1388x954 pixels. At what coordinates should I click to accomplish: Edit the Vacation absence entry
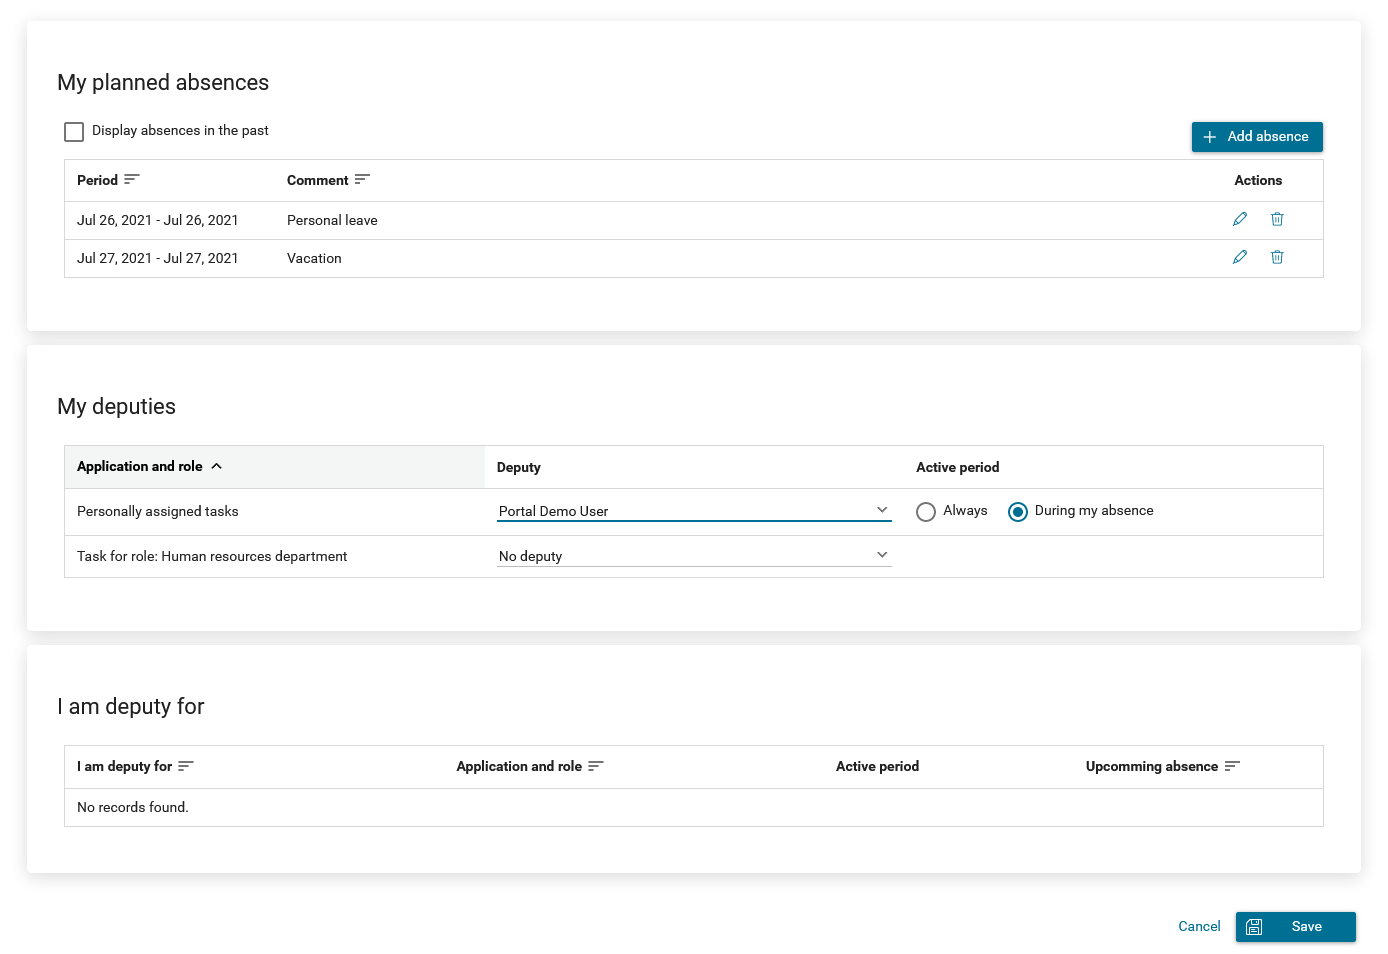tap(1240, 257)
